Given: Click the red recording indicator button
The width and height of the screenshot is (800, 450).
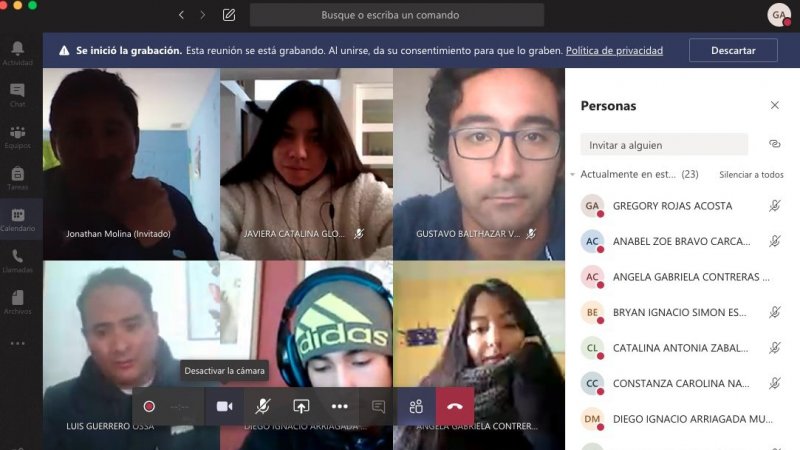Looking at the screenshot, I should point(149,406).
